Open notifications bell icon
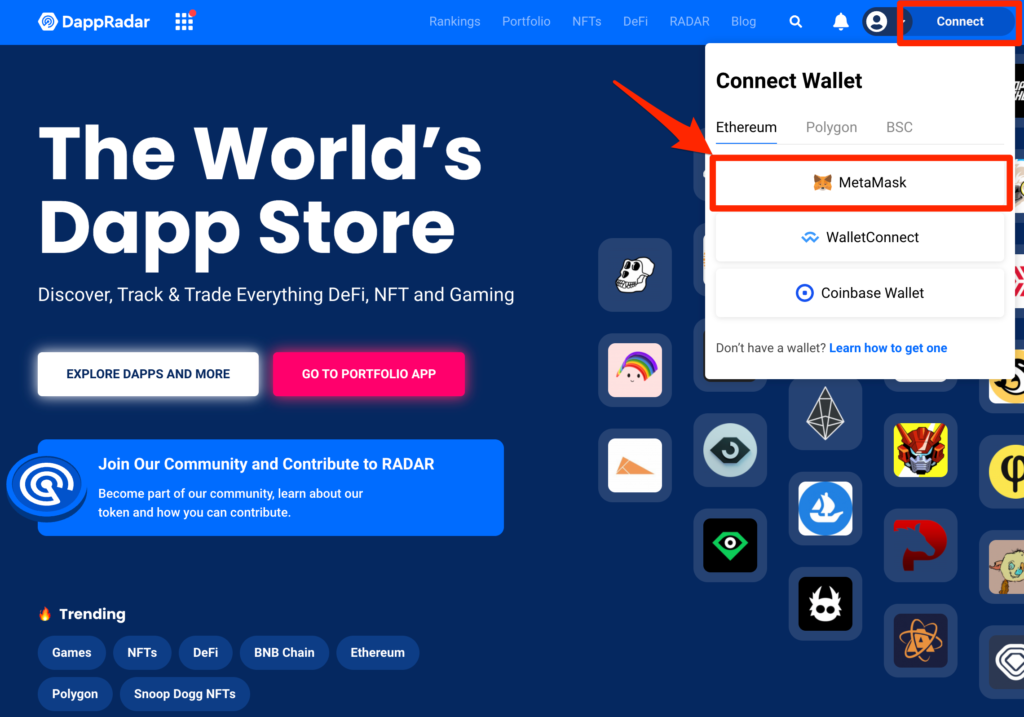The width and height of the screenshot is (1024, 717). 840,22
